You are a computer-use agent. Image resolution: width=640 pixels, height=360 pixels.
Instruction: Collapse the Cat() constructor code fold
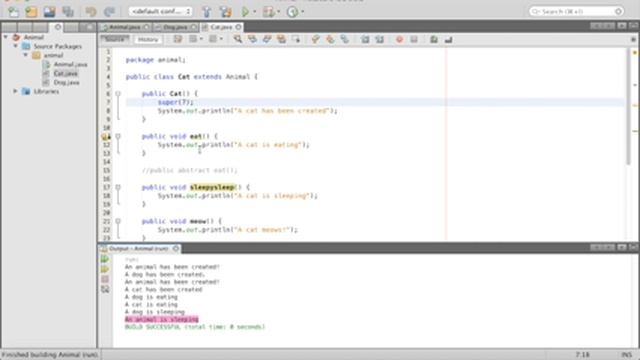click(118, 93)
